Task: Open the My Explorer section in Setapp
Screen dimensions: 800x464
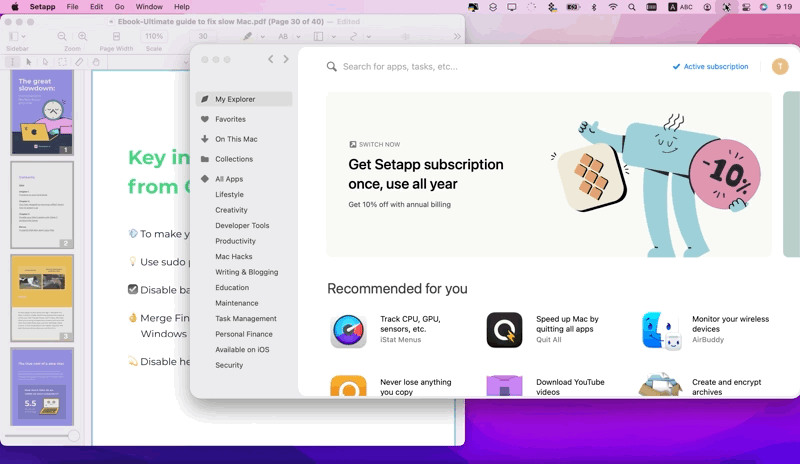Action: pos(244,99)
